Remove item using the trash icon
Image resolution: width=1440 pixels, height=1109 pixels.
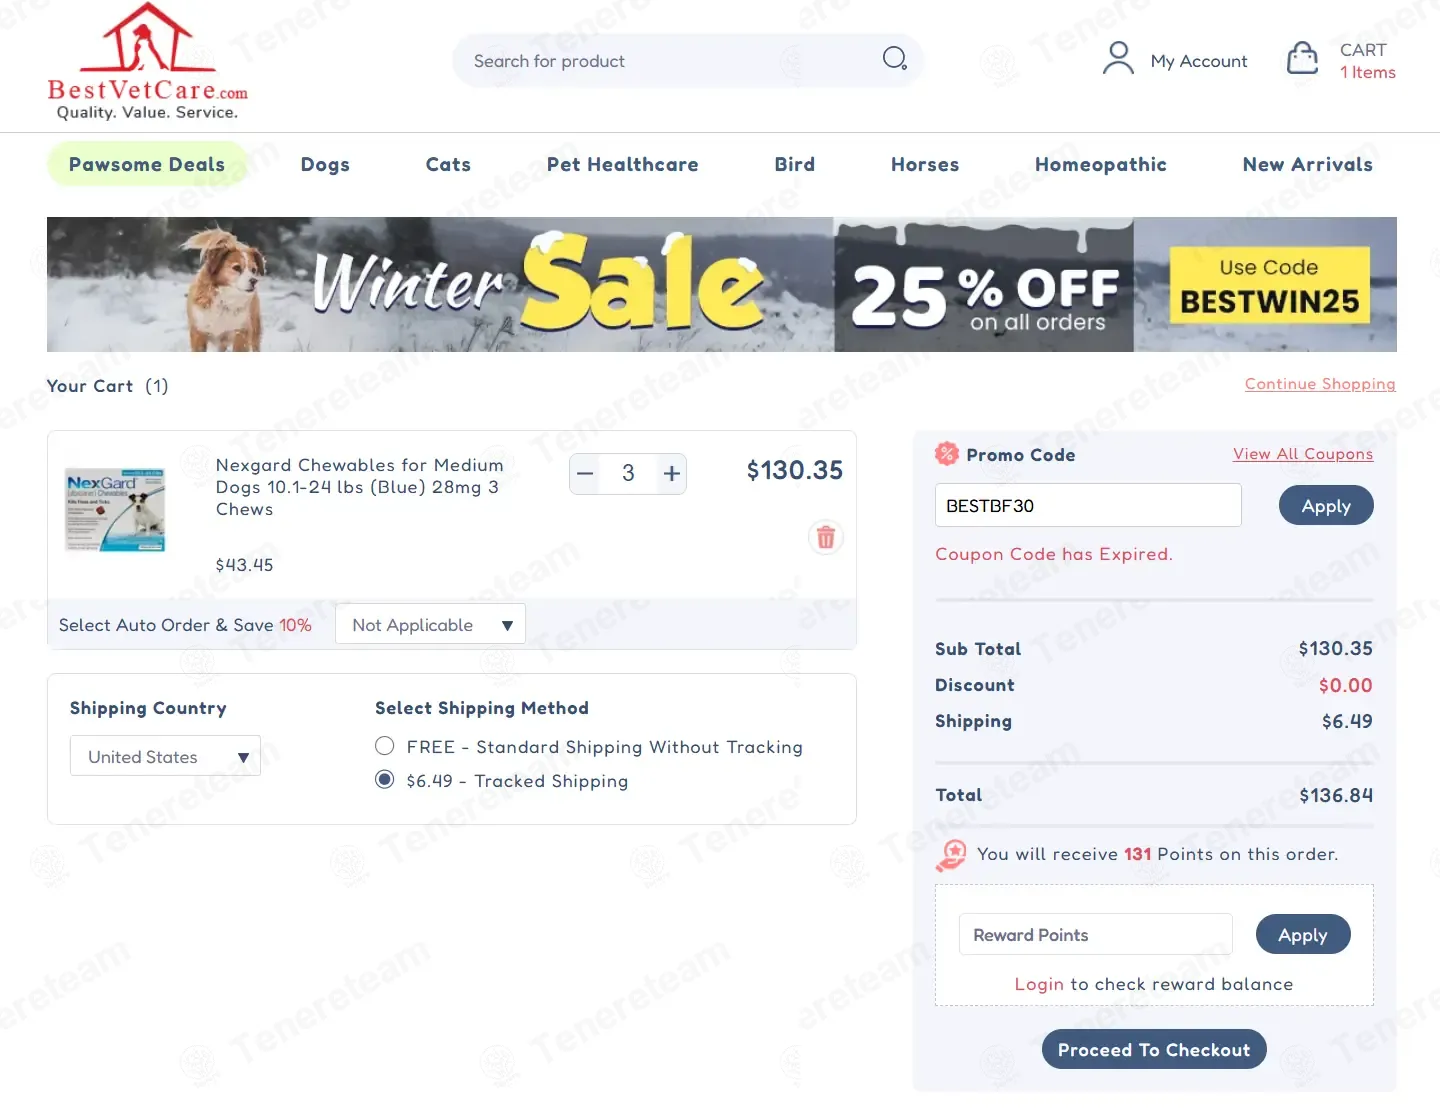826,537
